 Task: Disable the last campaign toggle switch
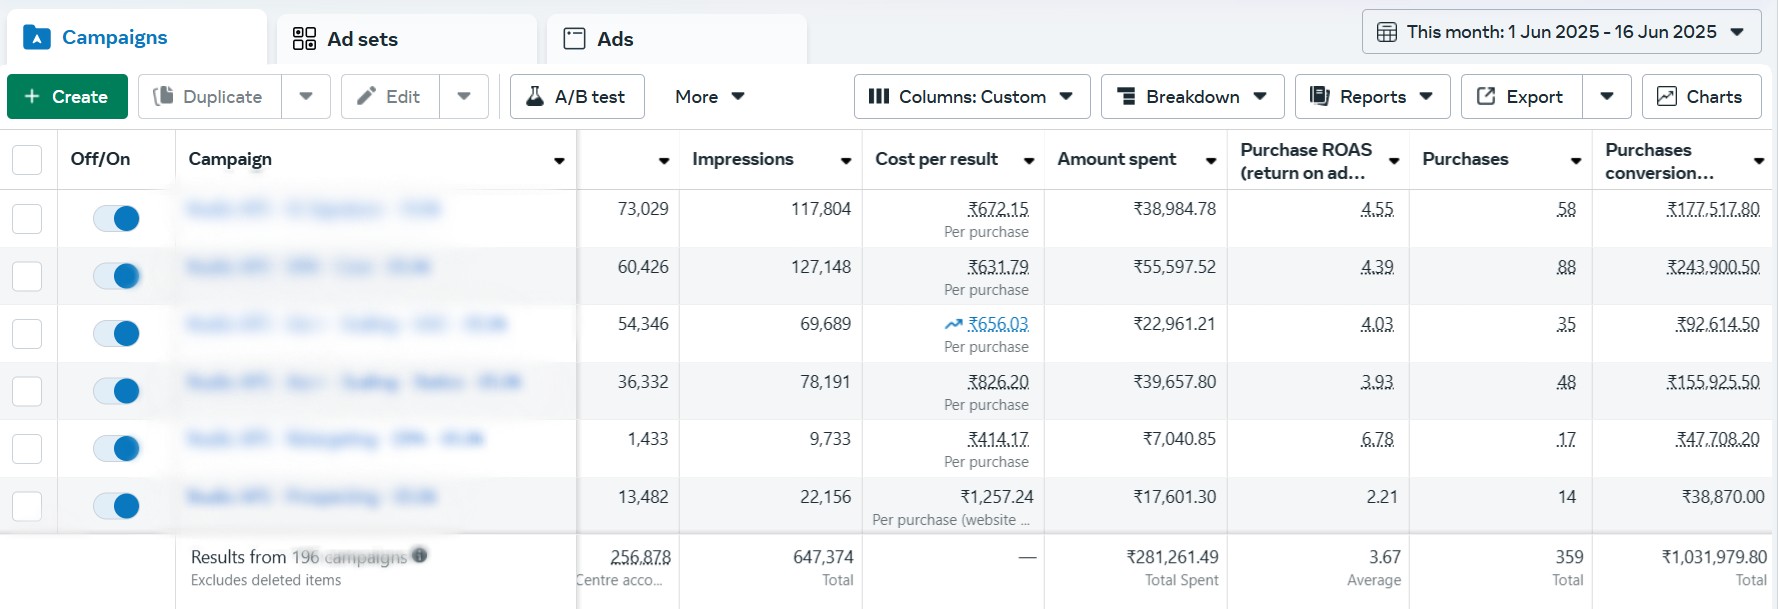tap(116, 506)
